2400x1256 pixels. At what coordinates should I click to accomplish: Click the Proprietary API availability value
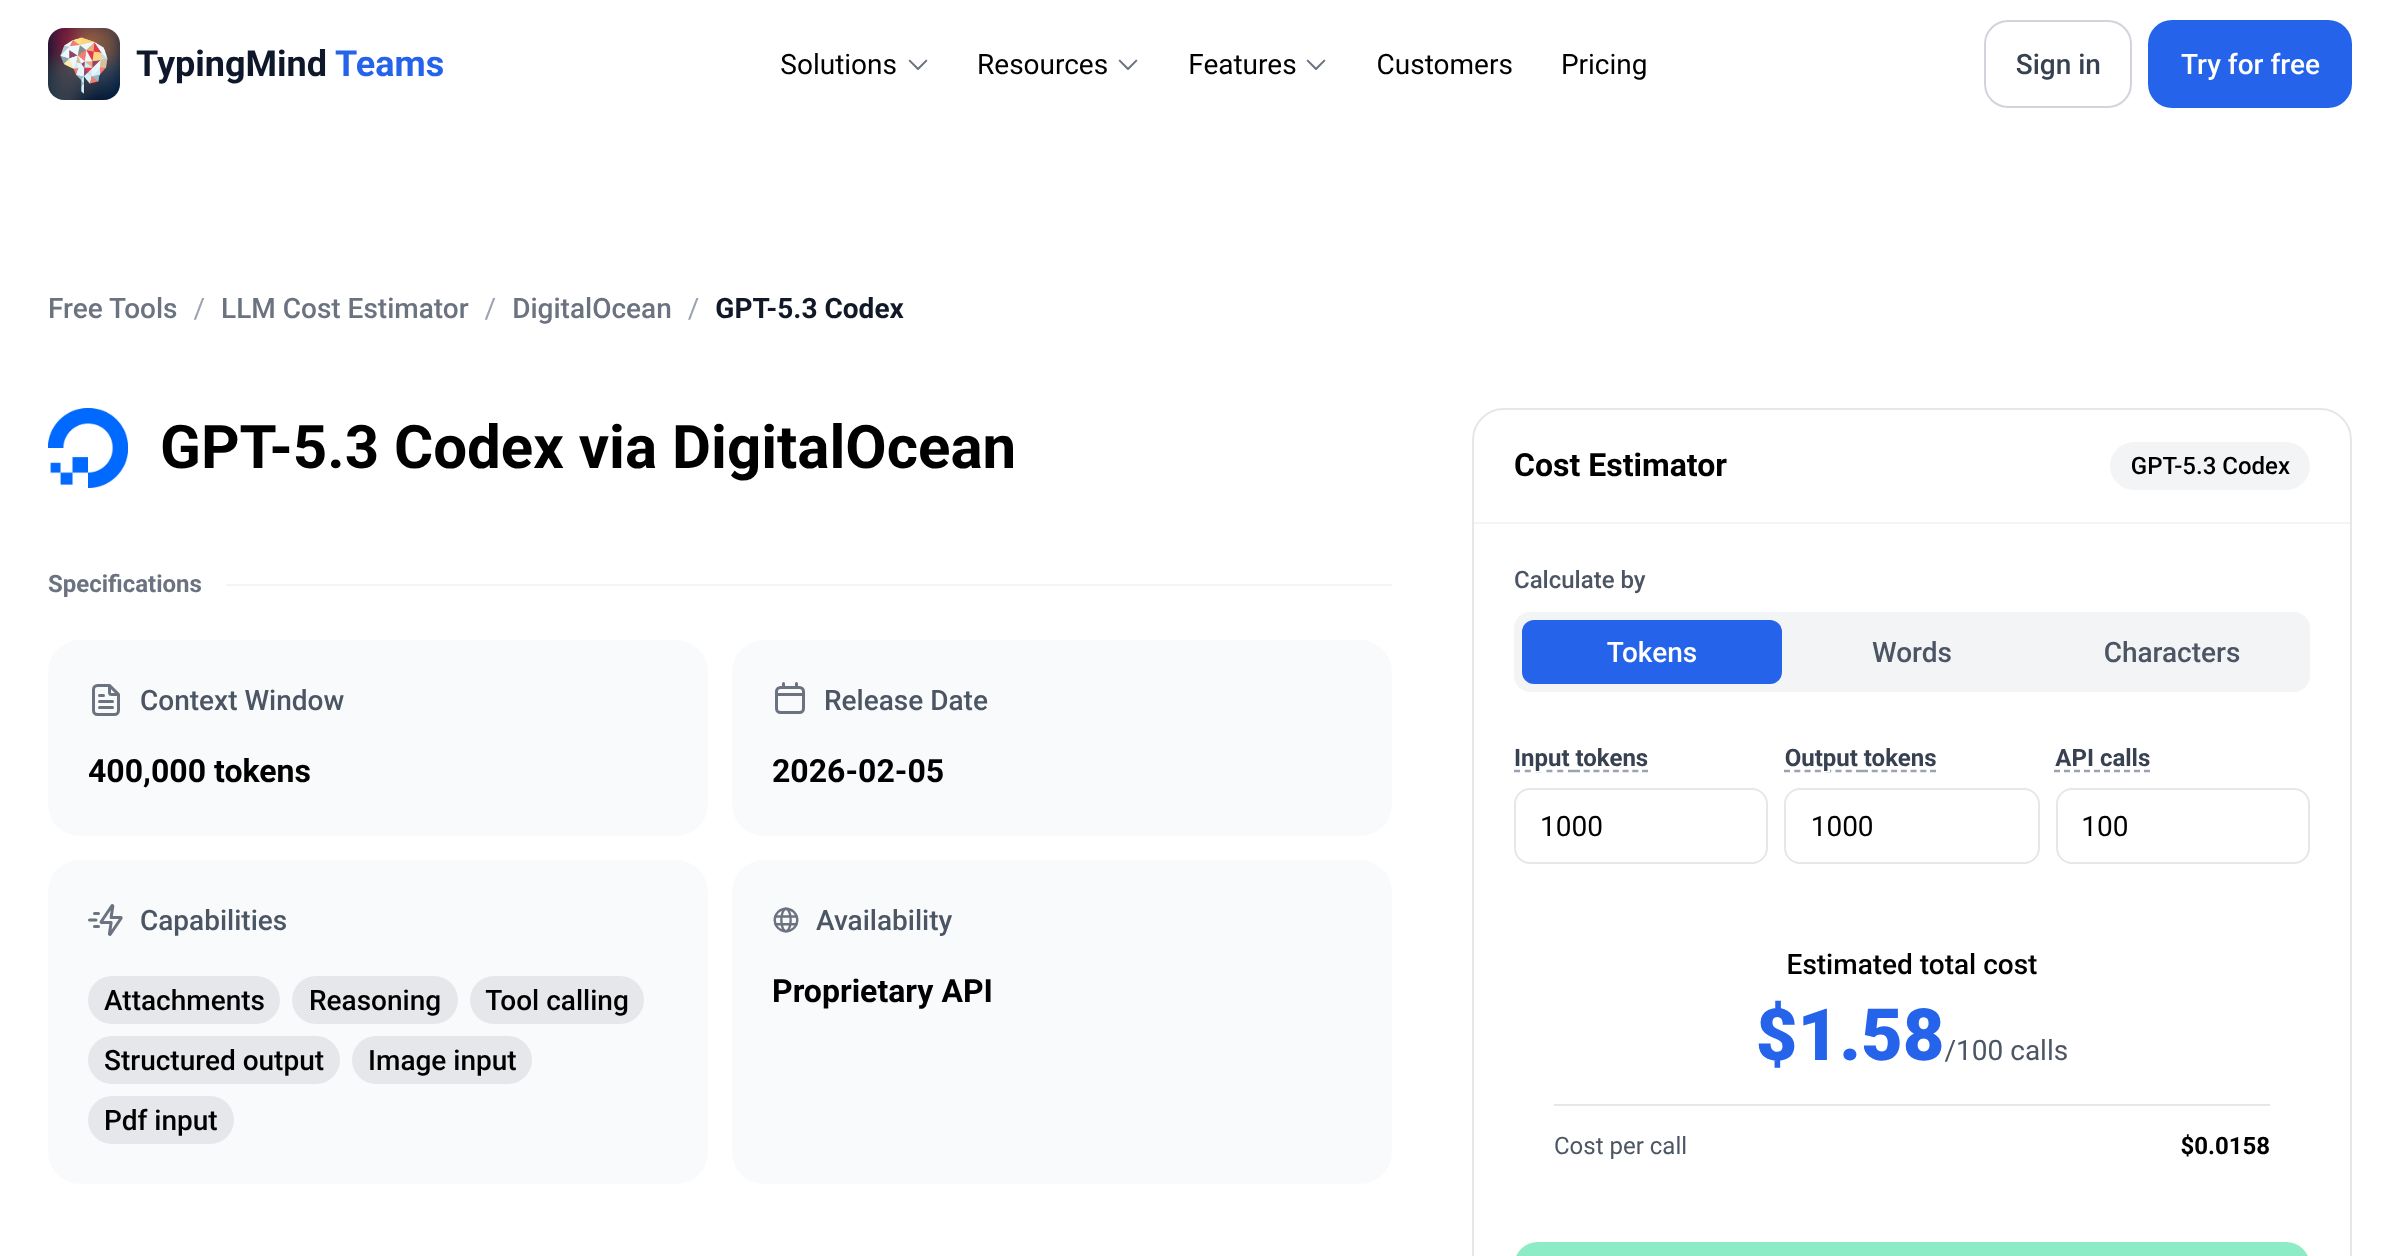pos(882,991)
